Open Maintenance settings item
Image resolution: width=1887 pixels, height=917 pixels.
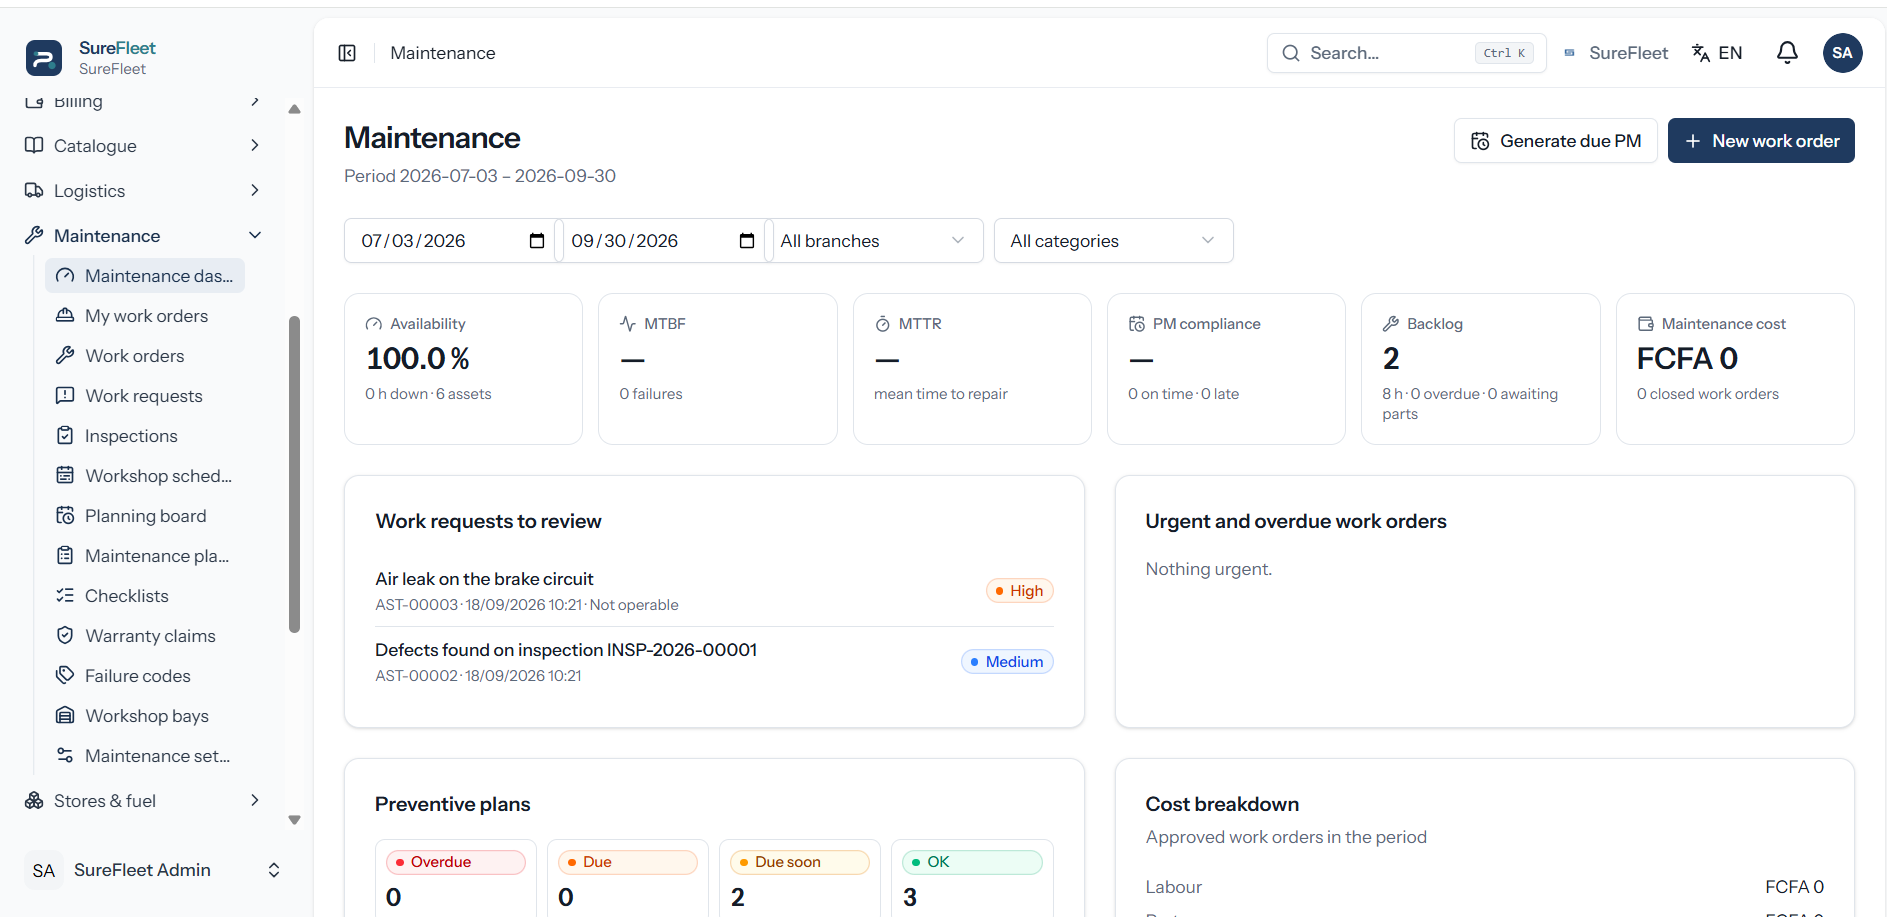click(x=145, y=756)
